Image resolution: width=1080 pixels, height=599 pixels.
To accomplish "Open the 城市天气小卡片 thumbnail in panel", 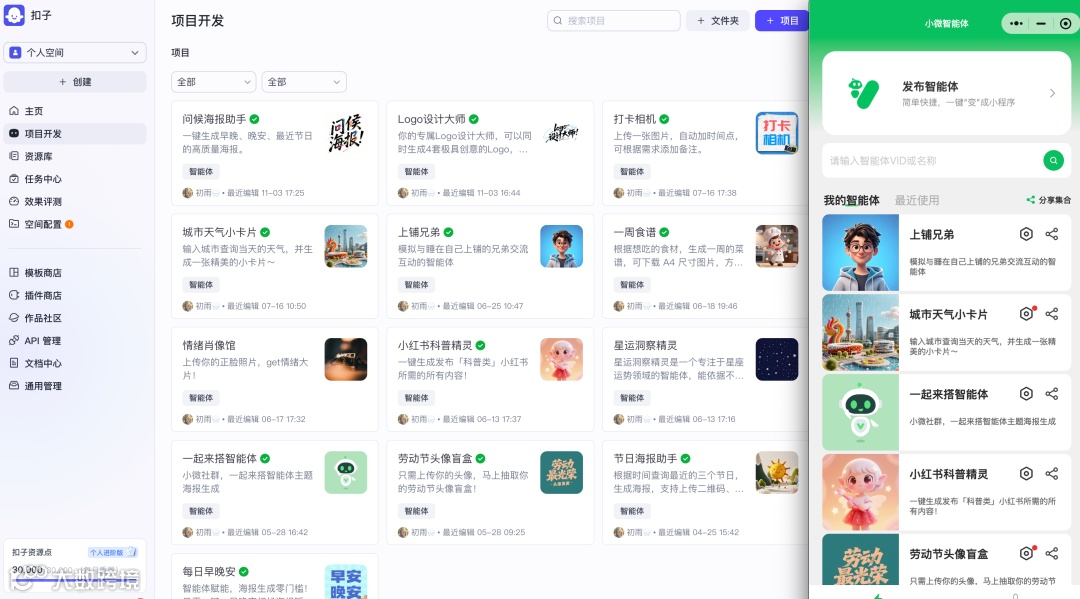I will [860, 333].
